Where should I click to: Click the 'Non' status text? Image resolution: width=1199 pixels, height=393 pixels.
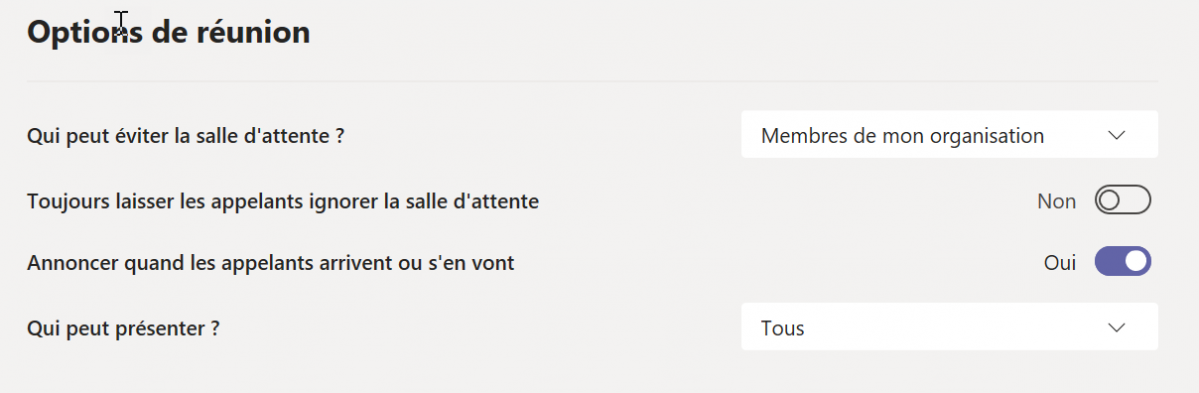(x=1056, y=201)
